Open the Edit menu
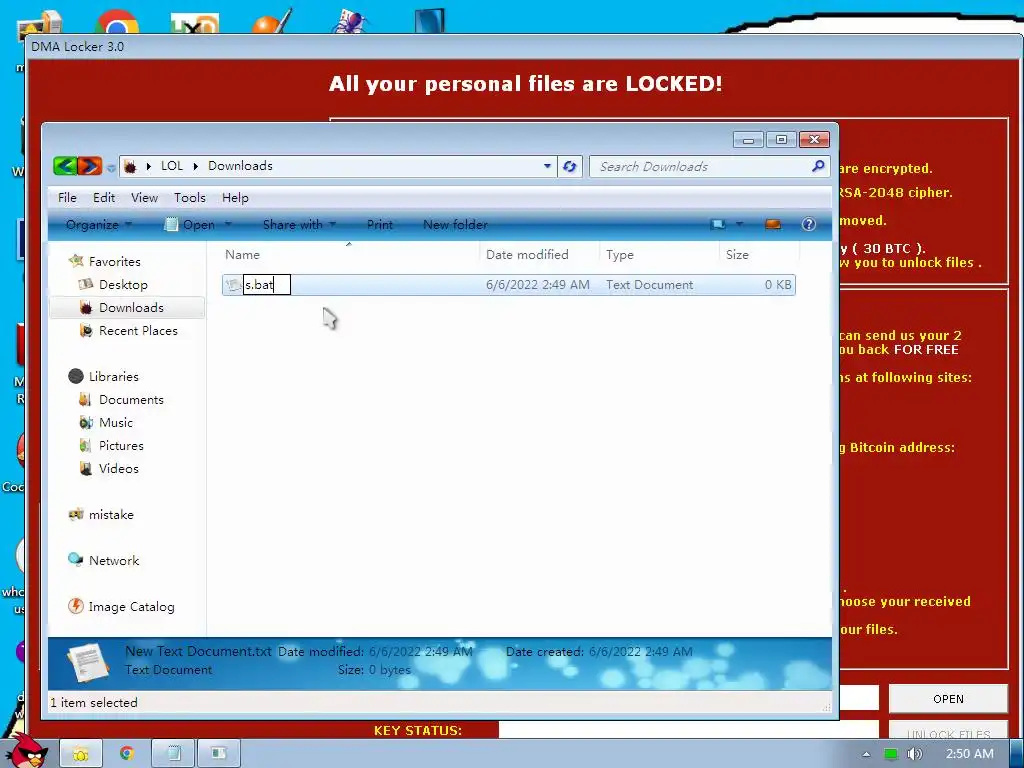Screen dimensions: 1024x768 104,198
